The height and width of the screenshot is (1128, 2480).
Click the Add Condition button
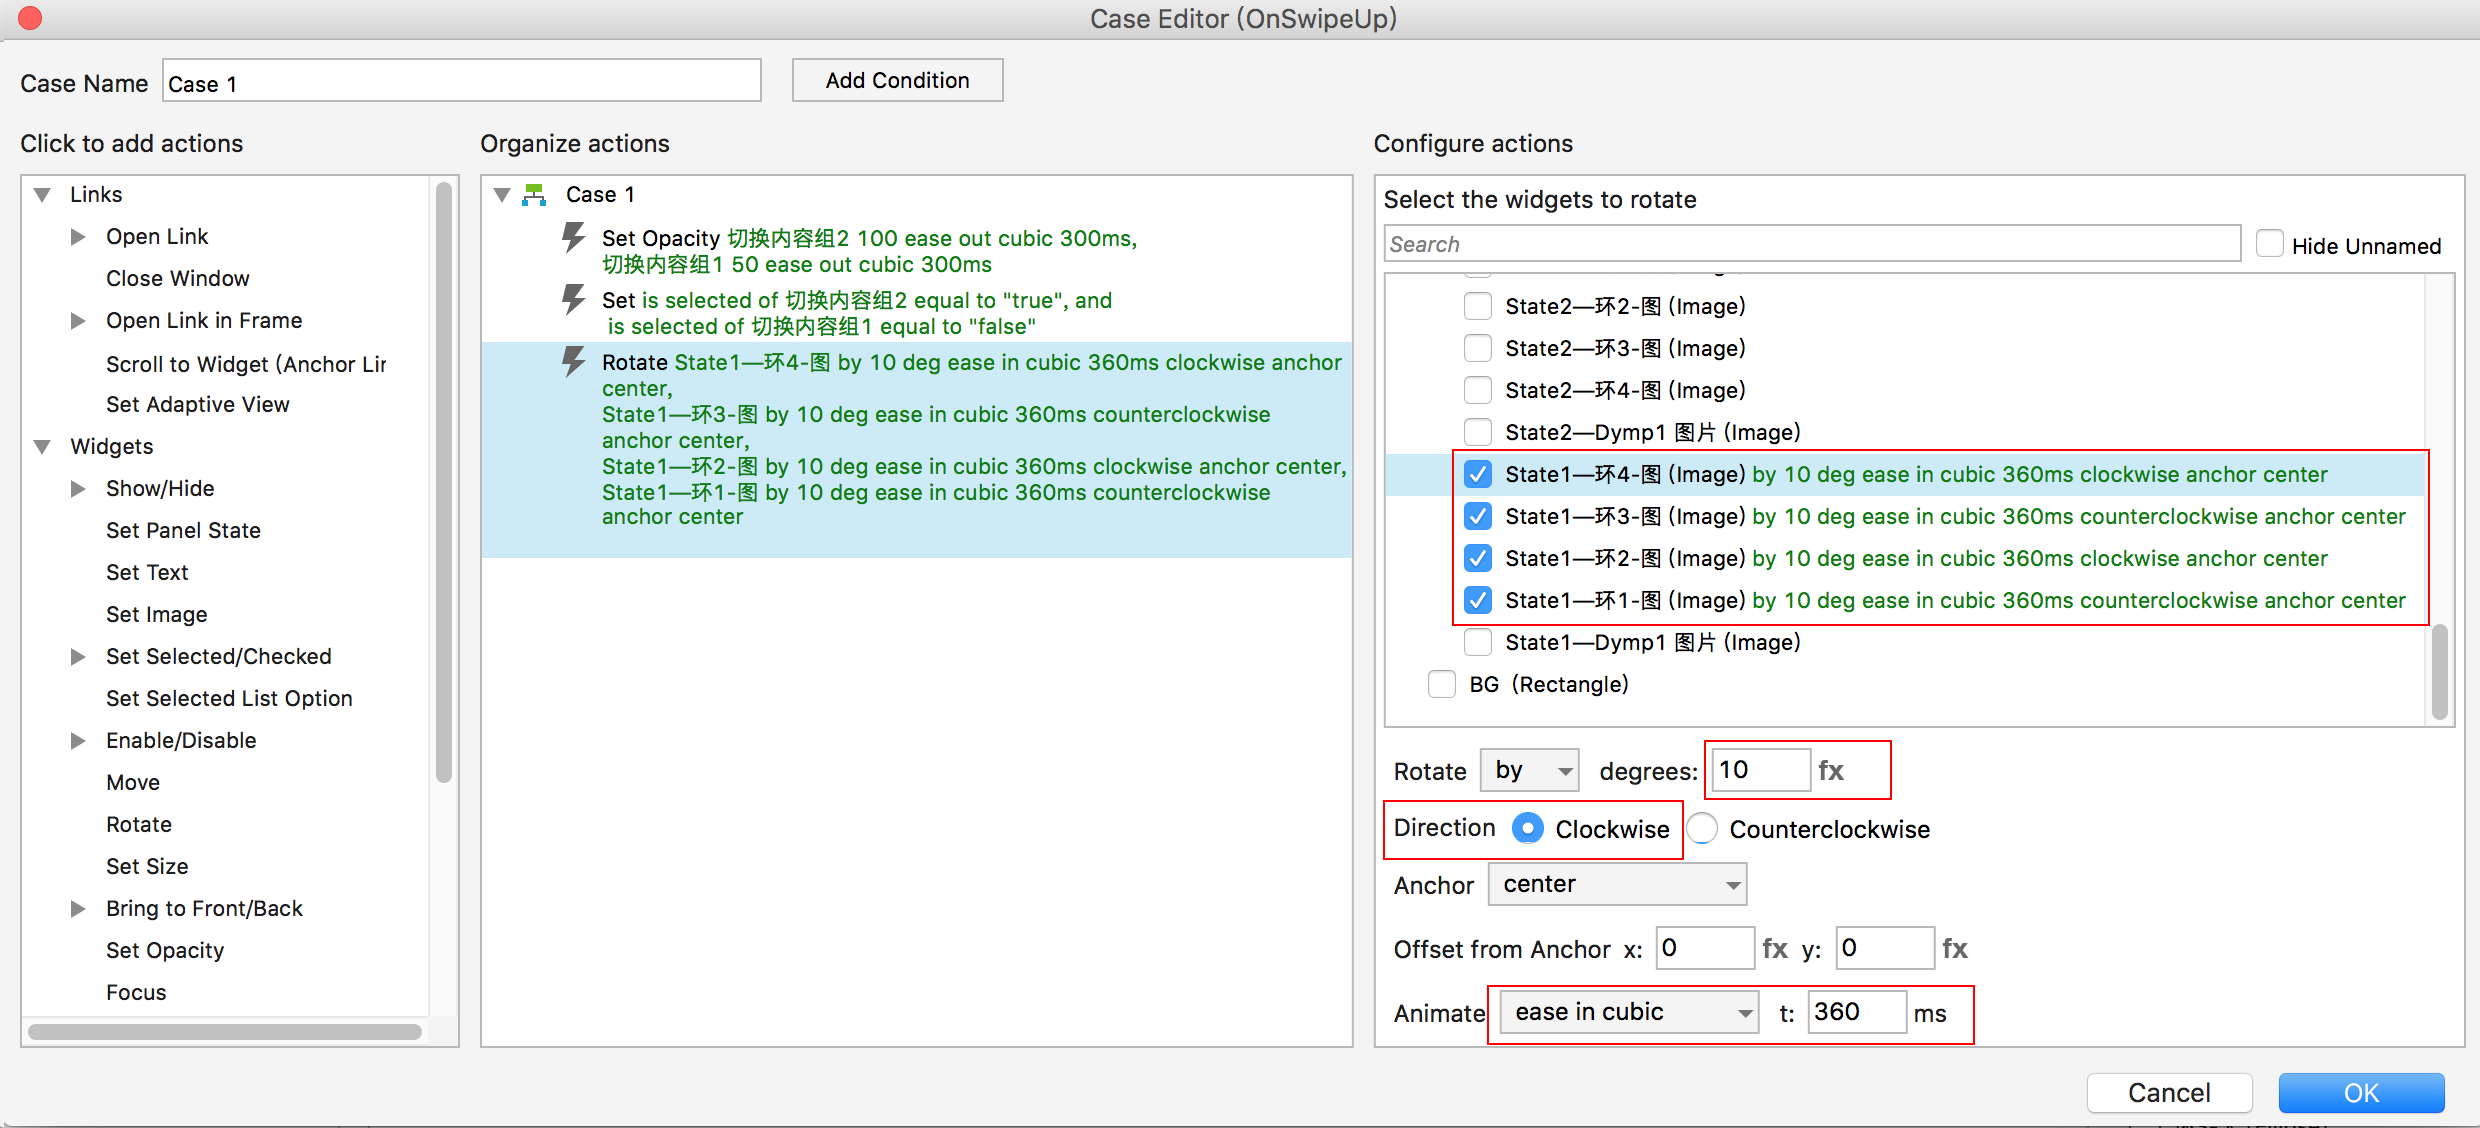[x=897, y=81]
